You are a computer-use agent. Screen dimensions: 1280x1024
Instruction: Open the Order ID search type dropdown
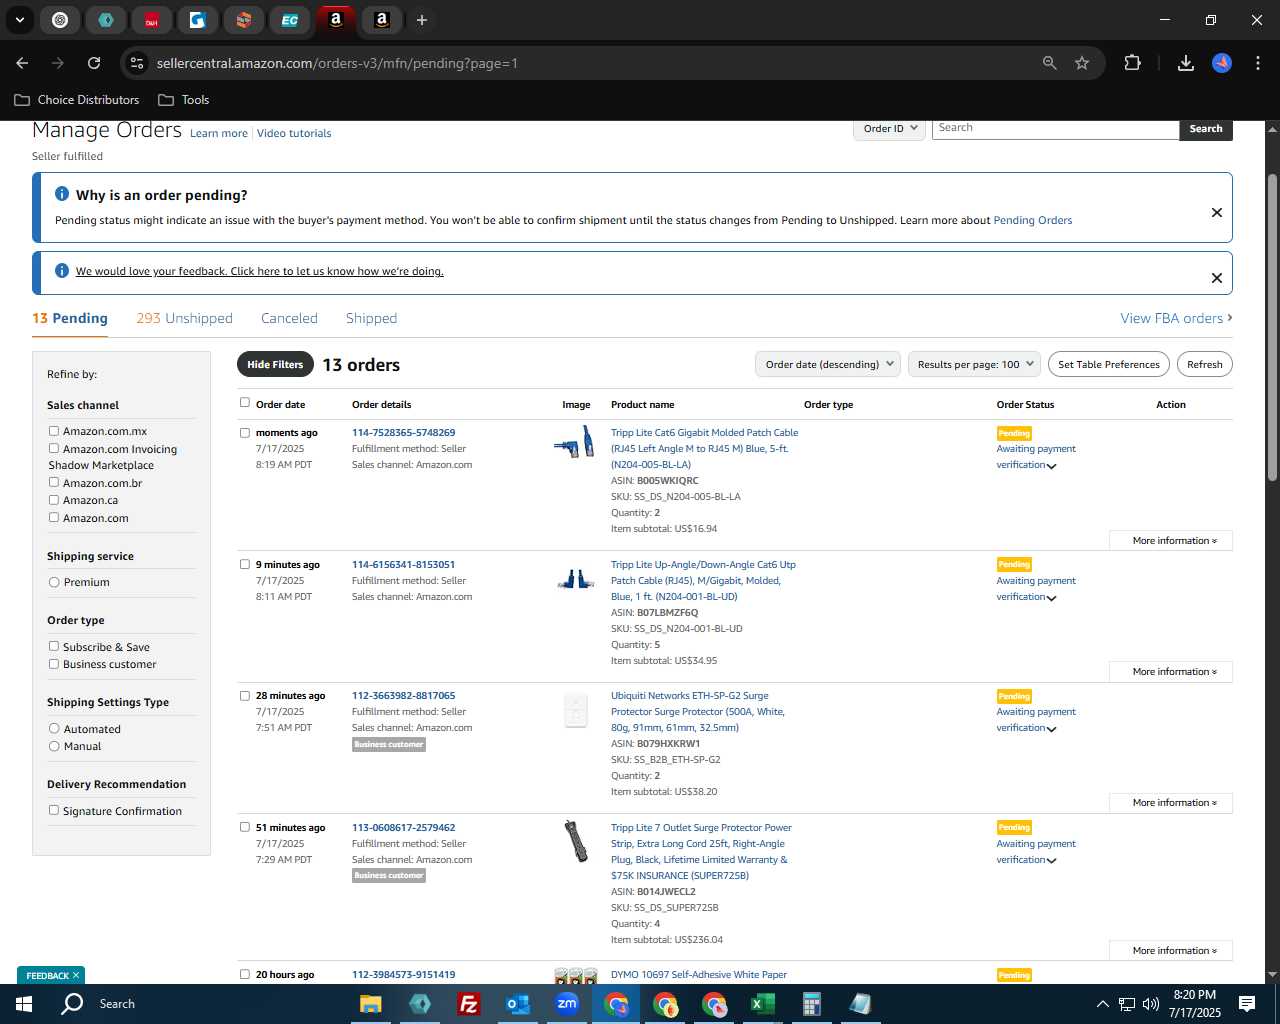point(890,129)
